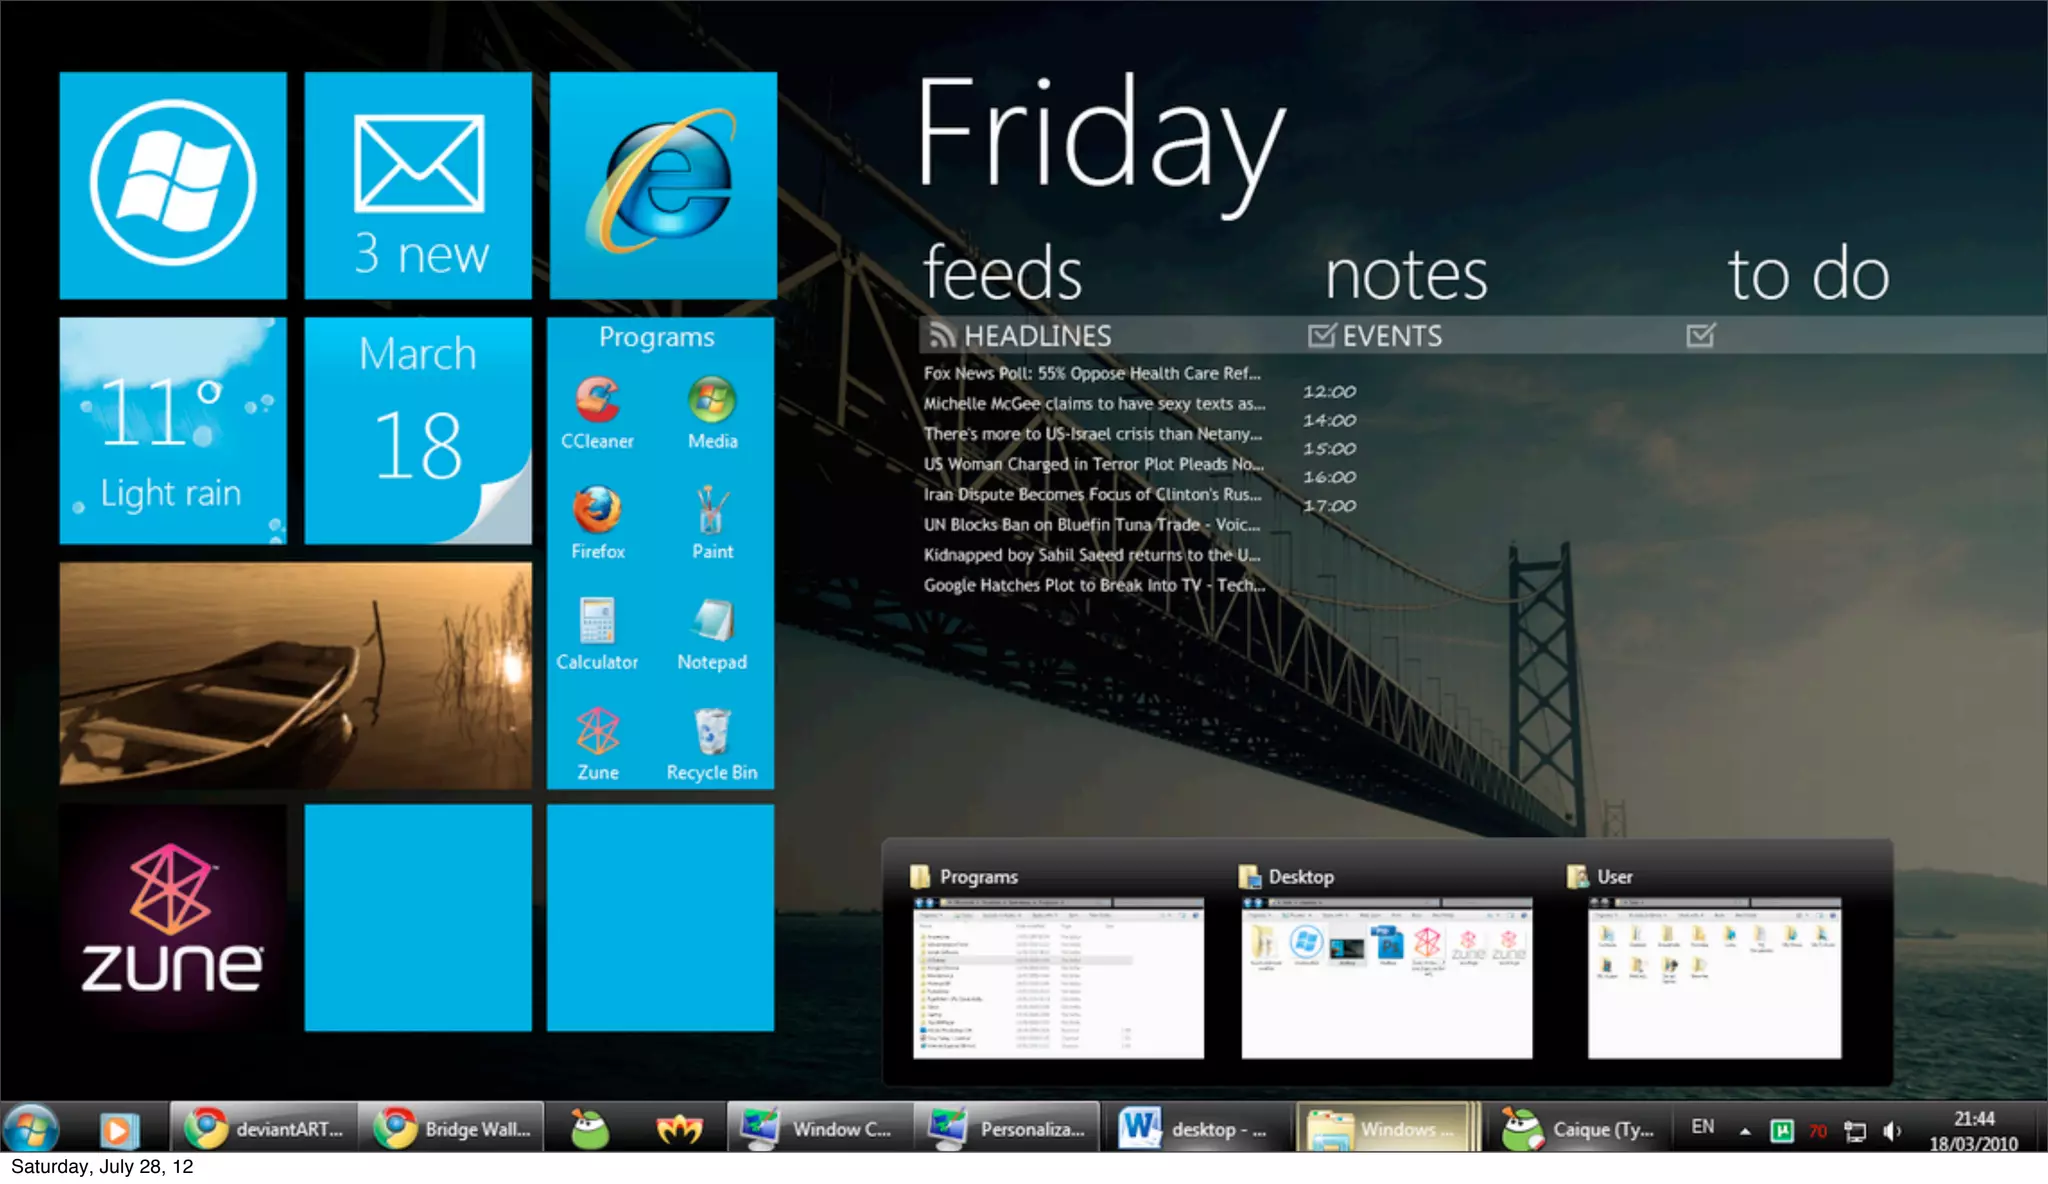Screen dimensions: 2048x1184
Task: Open the Windows Start orb menu
Action: [32, 1130]
